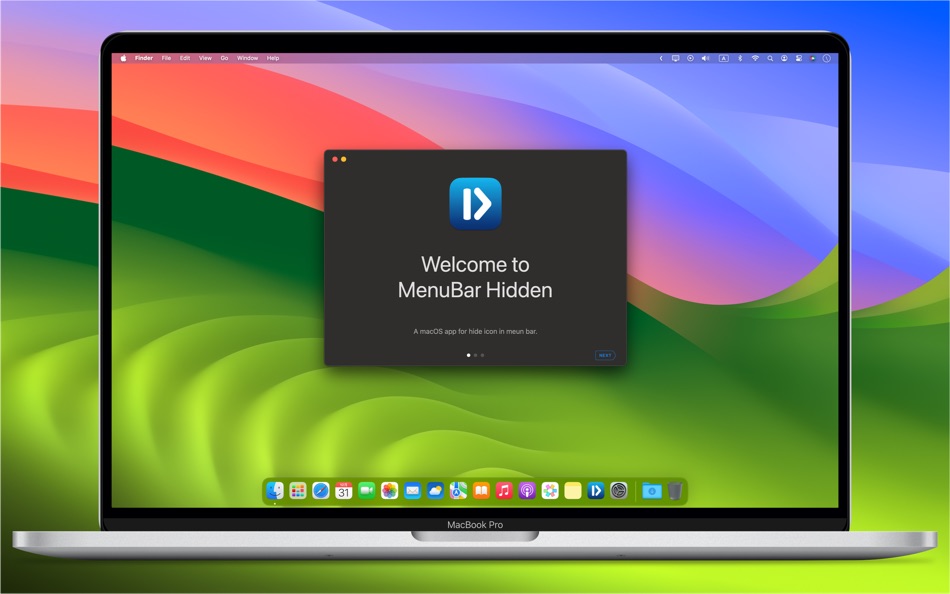Open the Go menu
The image size is (950, 594).
(x=223, y=58)
